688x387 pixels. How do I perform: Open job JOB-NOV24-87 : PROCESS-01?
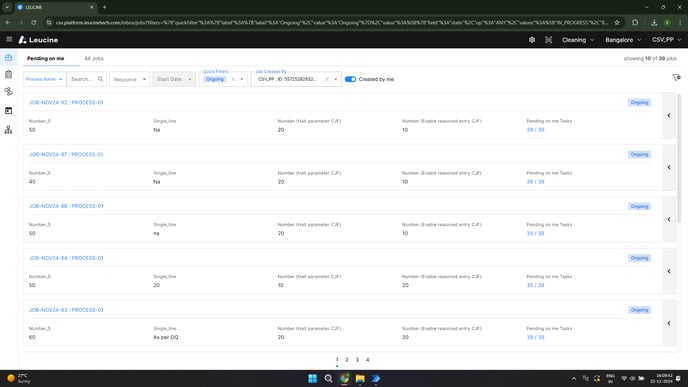pos(66,154)
